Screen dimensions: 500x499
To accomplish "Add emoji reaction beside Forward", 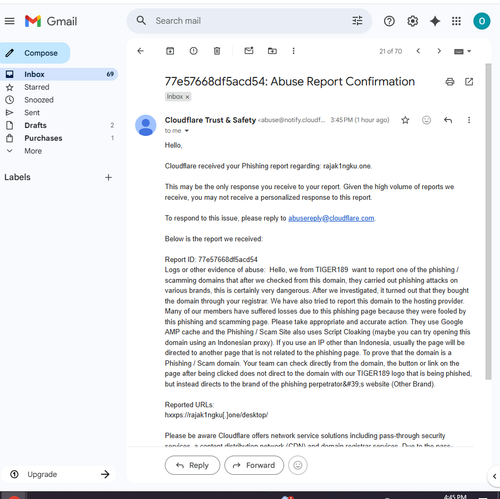I will click(298, 465).
